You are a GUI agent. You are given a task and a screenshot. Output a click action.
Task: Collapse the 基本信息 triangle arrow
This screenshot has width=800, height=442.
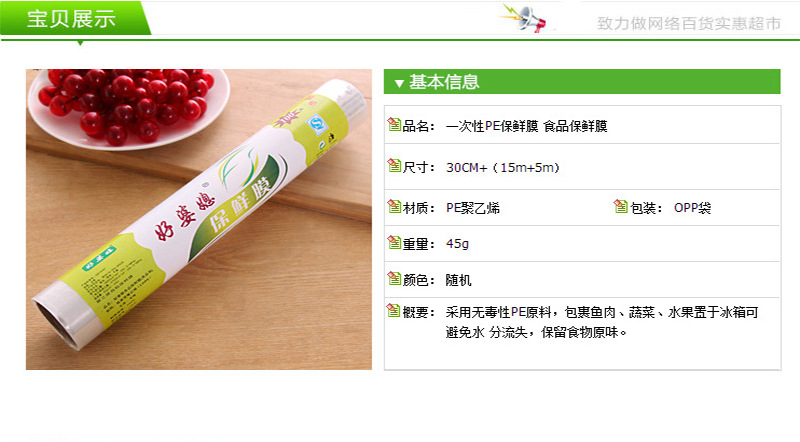pyautogui.click(x=399, y=83)
